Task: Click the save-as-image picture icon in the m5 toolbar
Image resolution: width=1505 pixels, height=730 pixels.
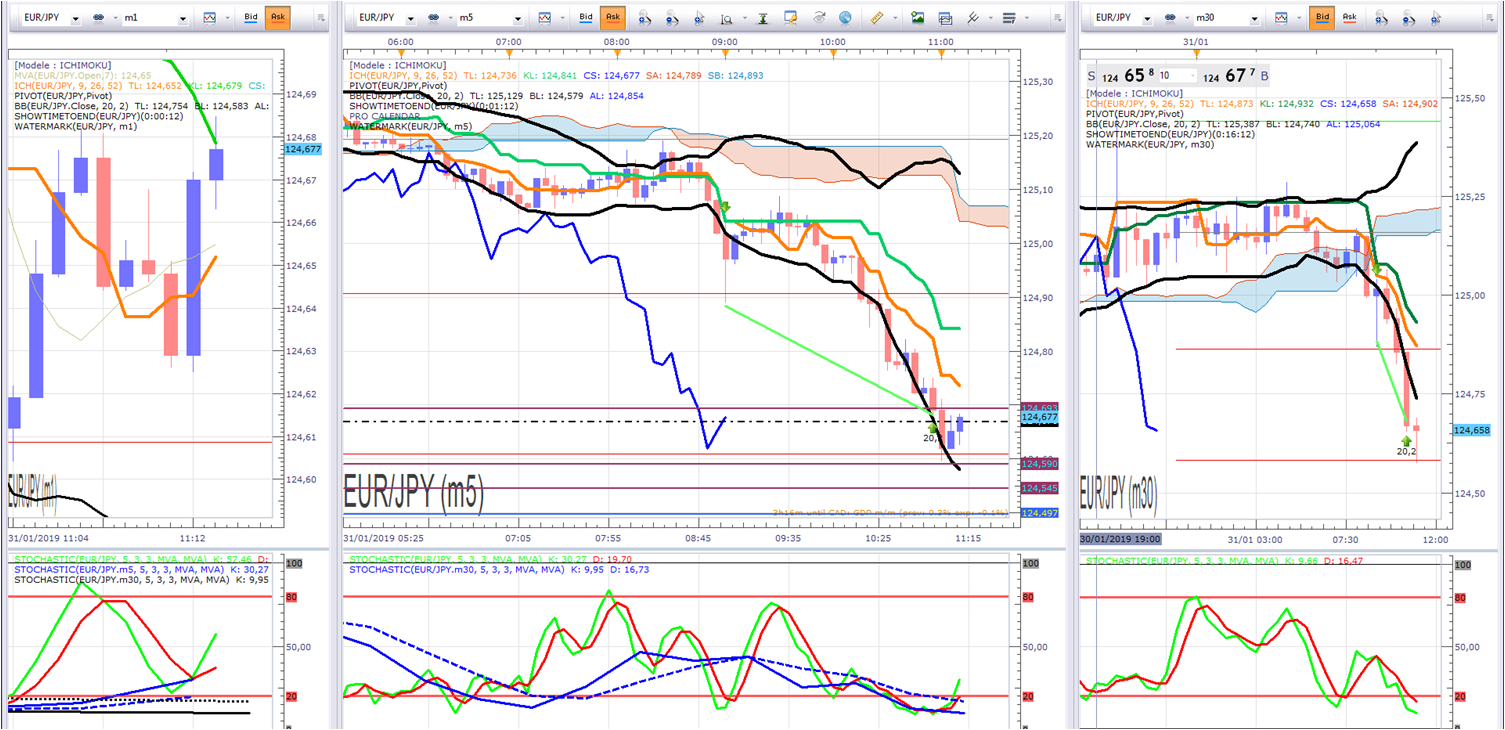Action: pyautogui.click(x=917, y=18)
